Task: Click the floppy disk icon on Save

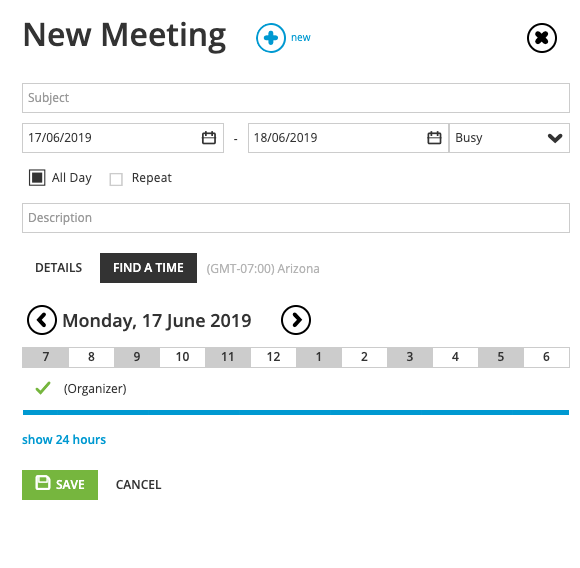Action: 43,483
